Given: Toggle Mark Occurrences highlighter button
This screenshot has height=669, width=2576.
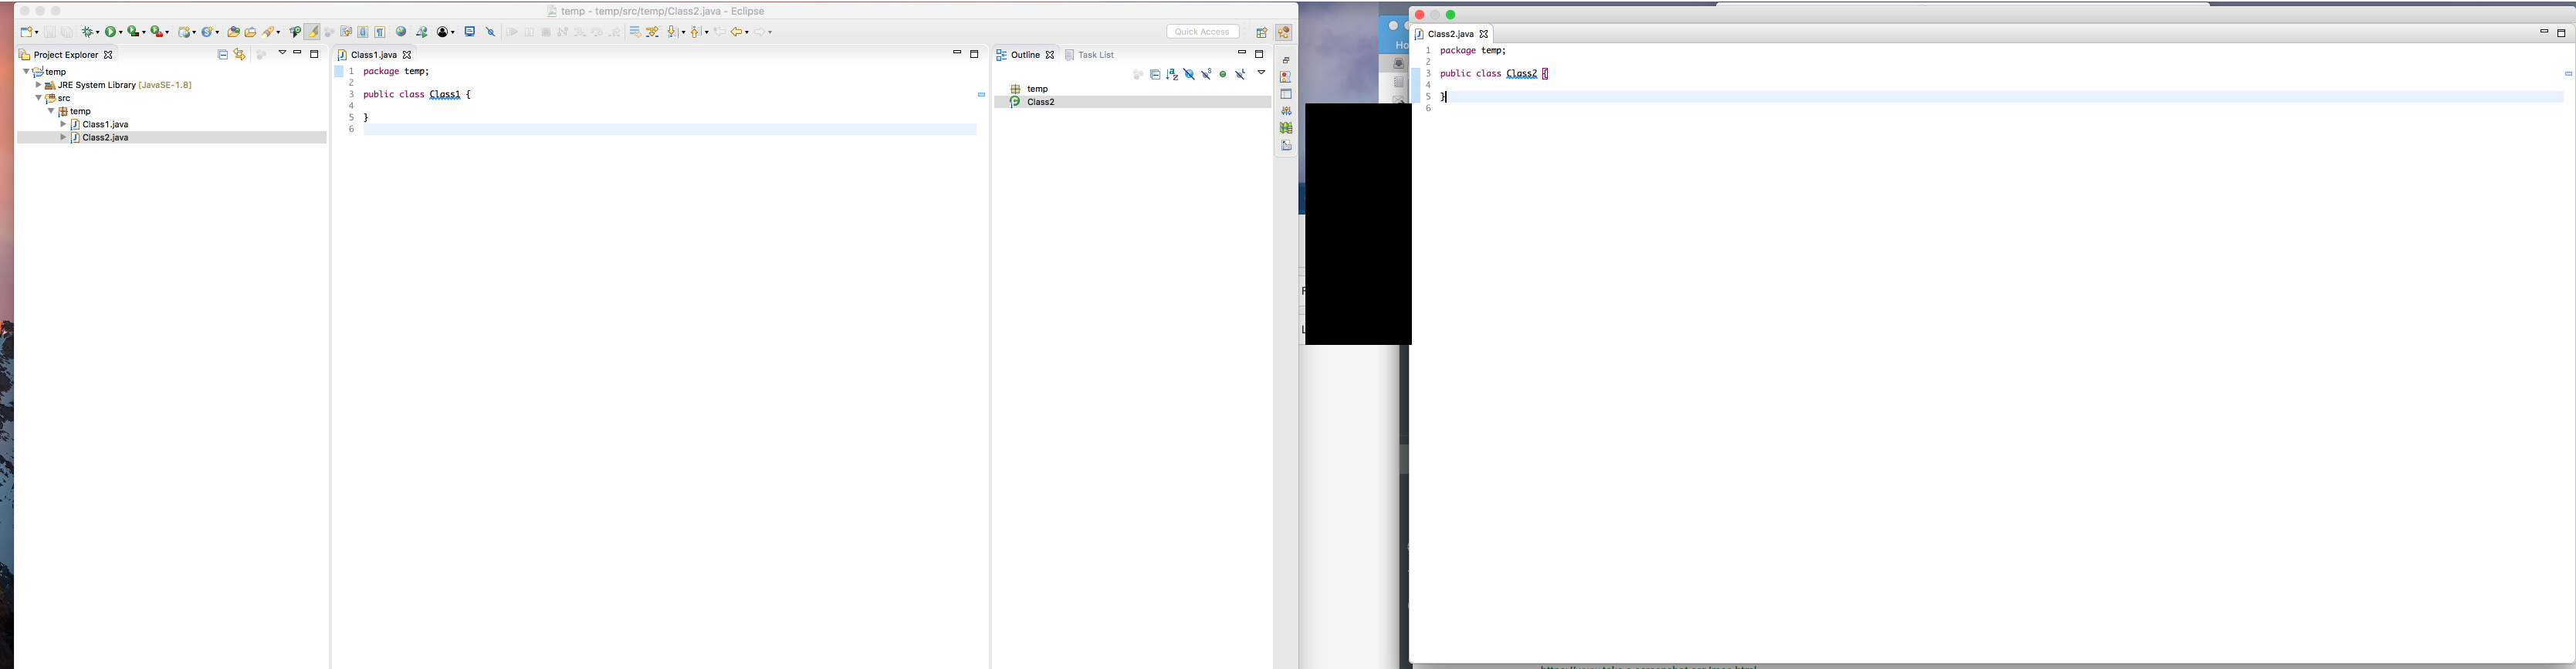Looking at the screenshot, I should pos(312,32).
